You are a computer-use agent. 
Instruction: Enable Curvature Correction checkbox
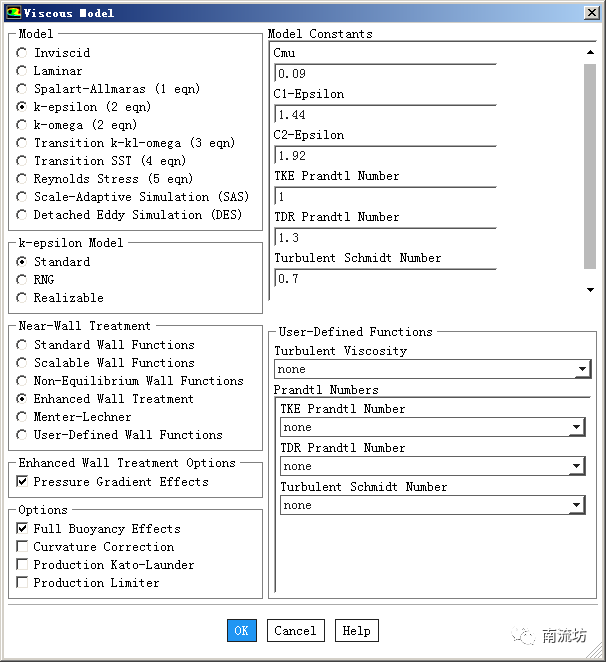coord(23,547)
